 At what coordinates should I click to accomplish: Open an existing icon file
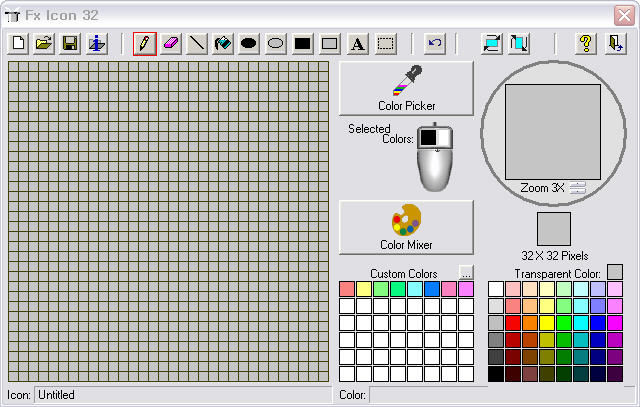(x=44, y=43)
